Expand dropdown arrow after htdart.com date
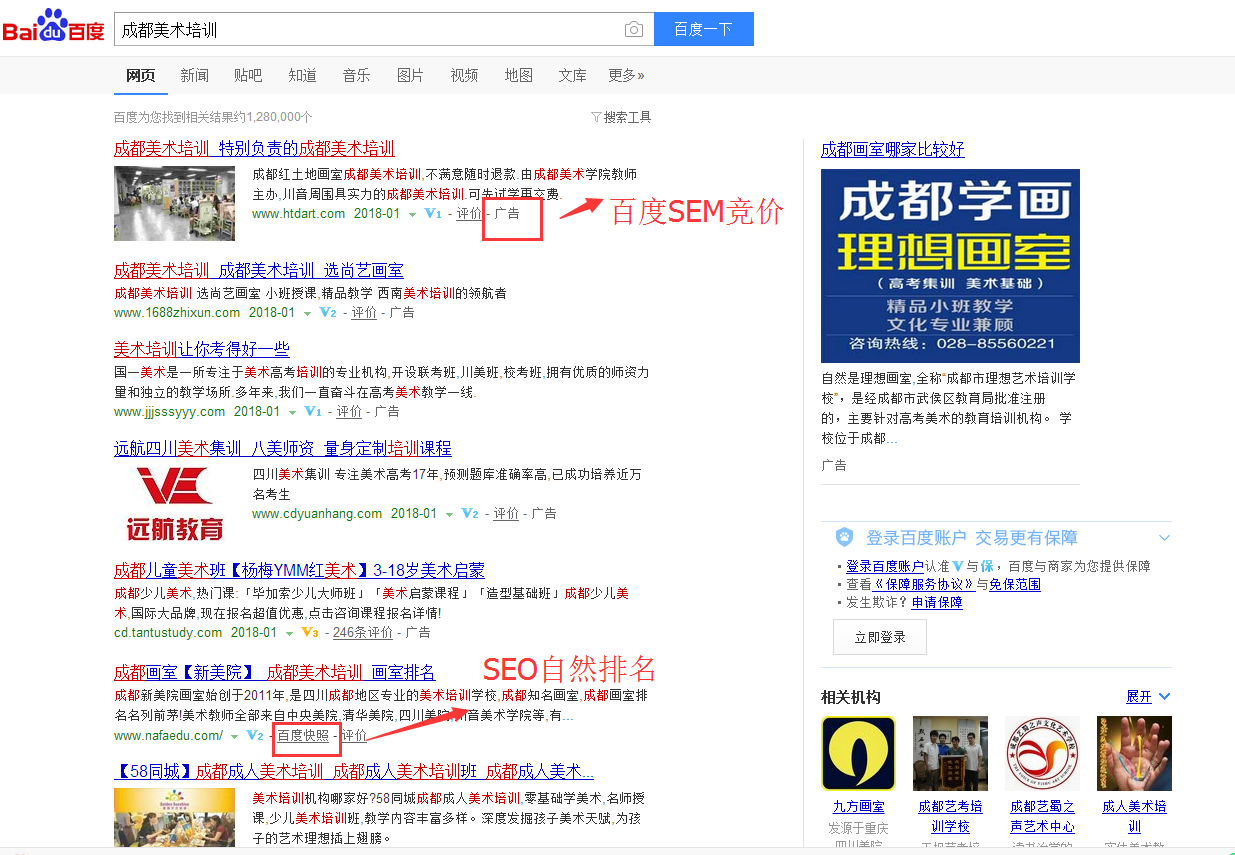The image size is (1235, 855). pos(411,215)
